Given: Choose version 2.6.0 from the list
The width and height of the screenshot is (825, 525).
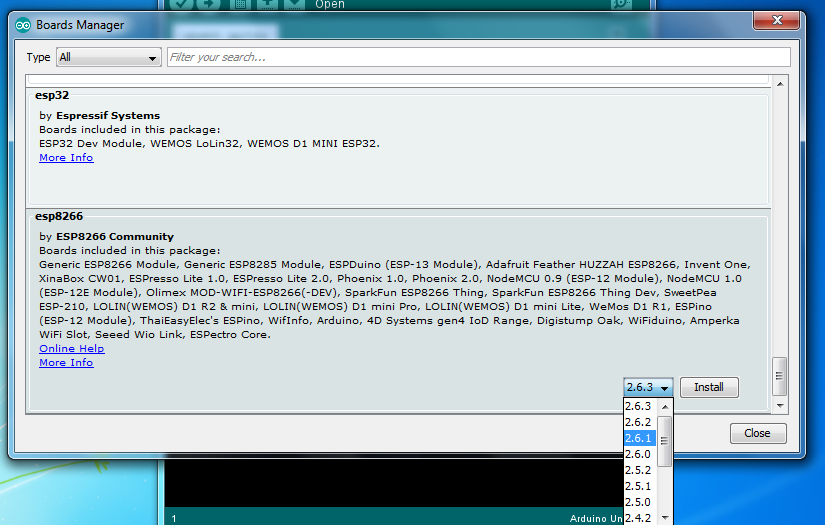Looking at the screenshot, I should coord(640,454).
